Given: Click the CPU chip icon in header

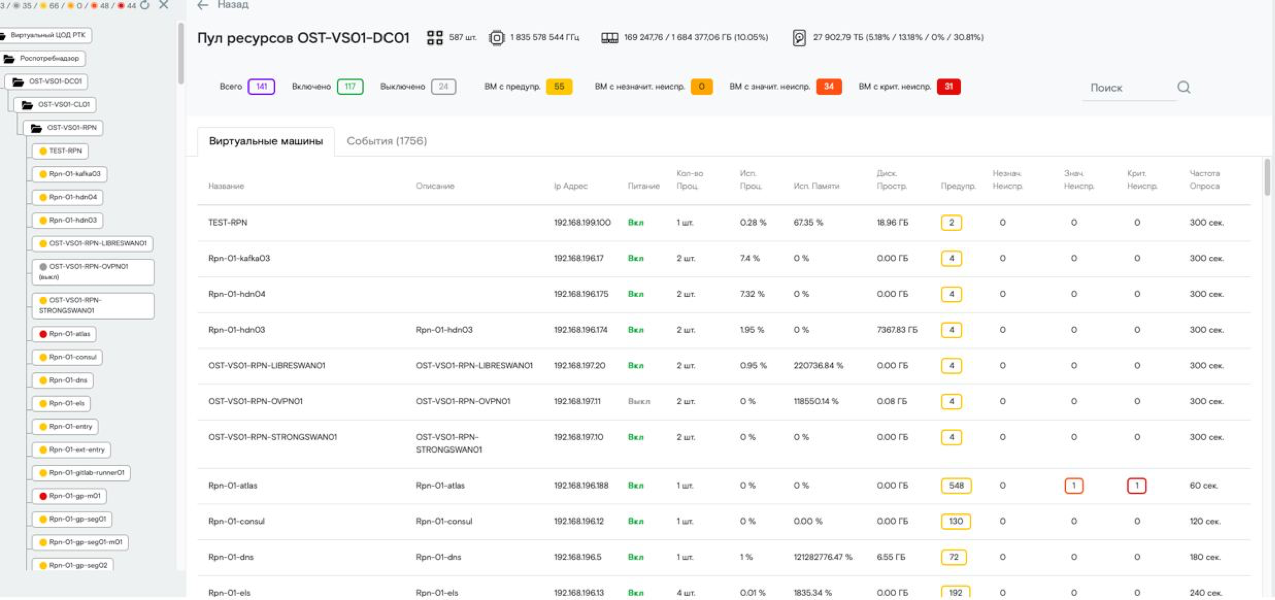Looking at the screenshot, I should coord(496,38).
